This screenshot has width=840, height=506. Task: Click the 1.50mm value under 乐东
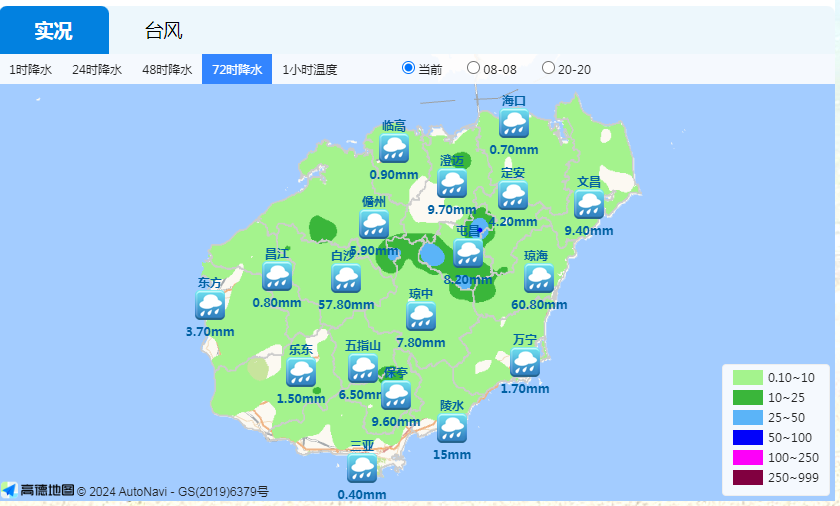pos(301,399)
